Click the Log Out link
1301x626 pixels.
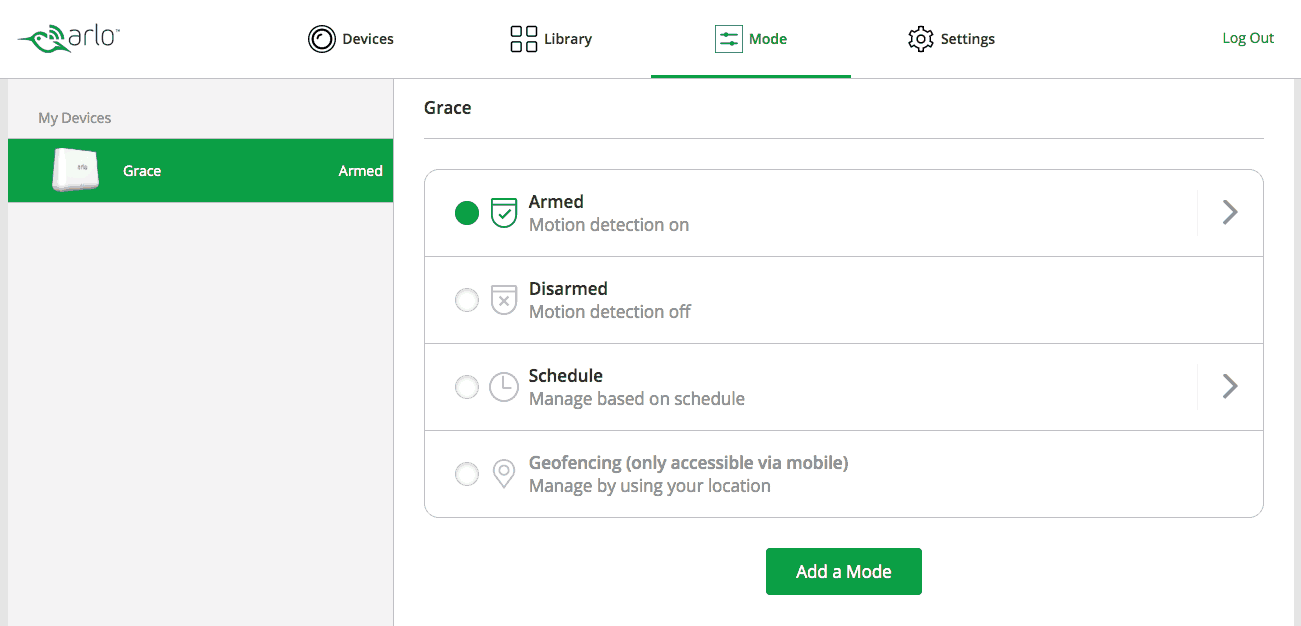pyautogui.click(x=1248, y=38)
